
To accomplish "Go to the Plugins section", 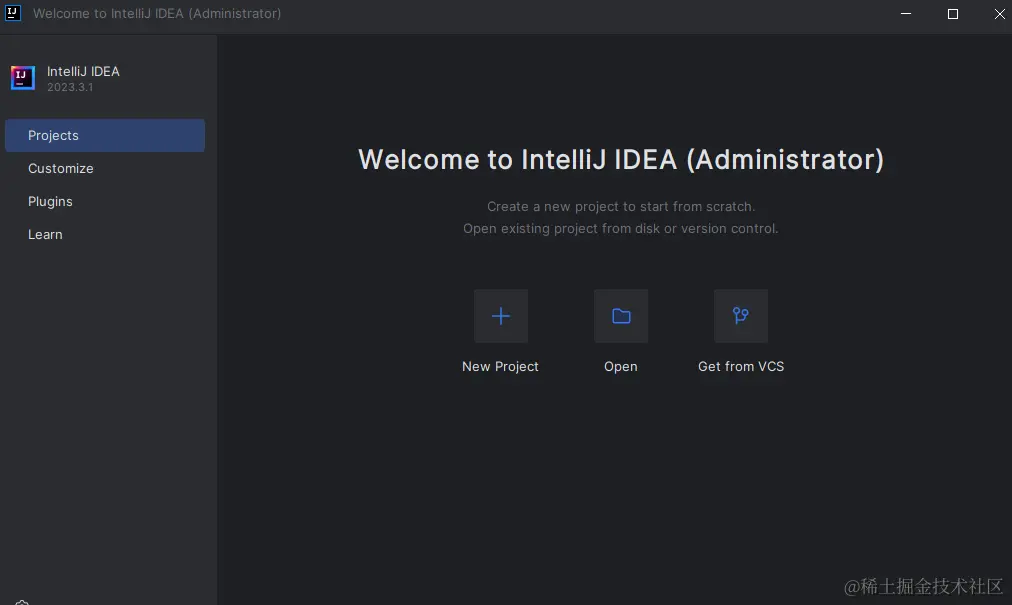I will [105, 201].
